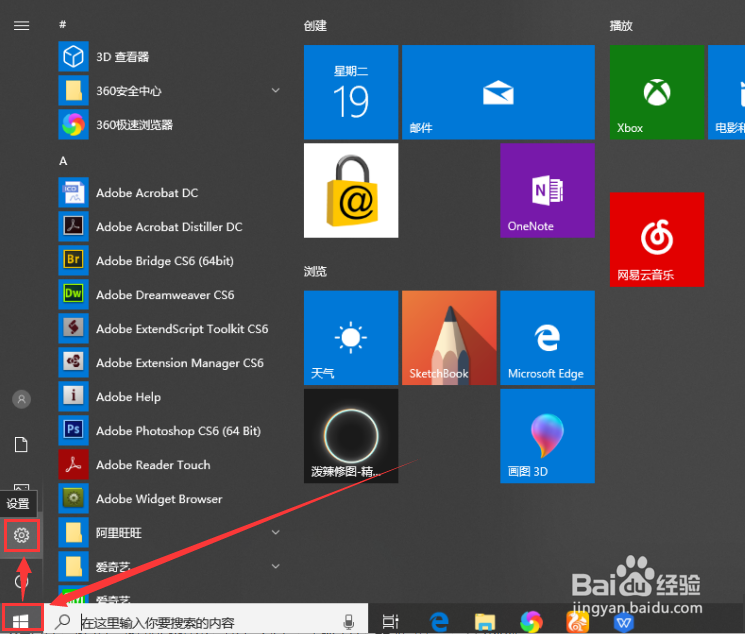The image size is (745, 634).
Task: Launch Adobe Photoshop CS6 (64 Bit)
Action: coord(169,431)
